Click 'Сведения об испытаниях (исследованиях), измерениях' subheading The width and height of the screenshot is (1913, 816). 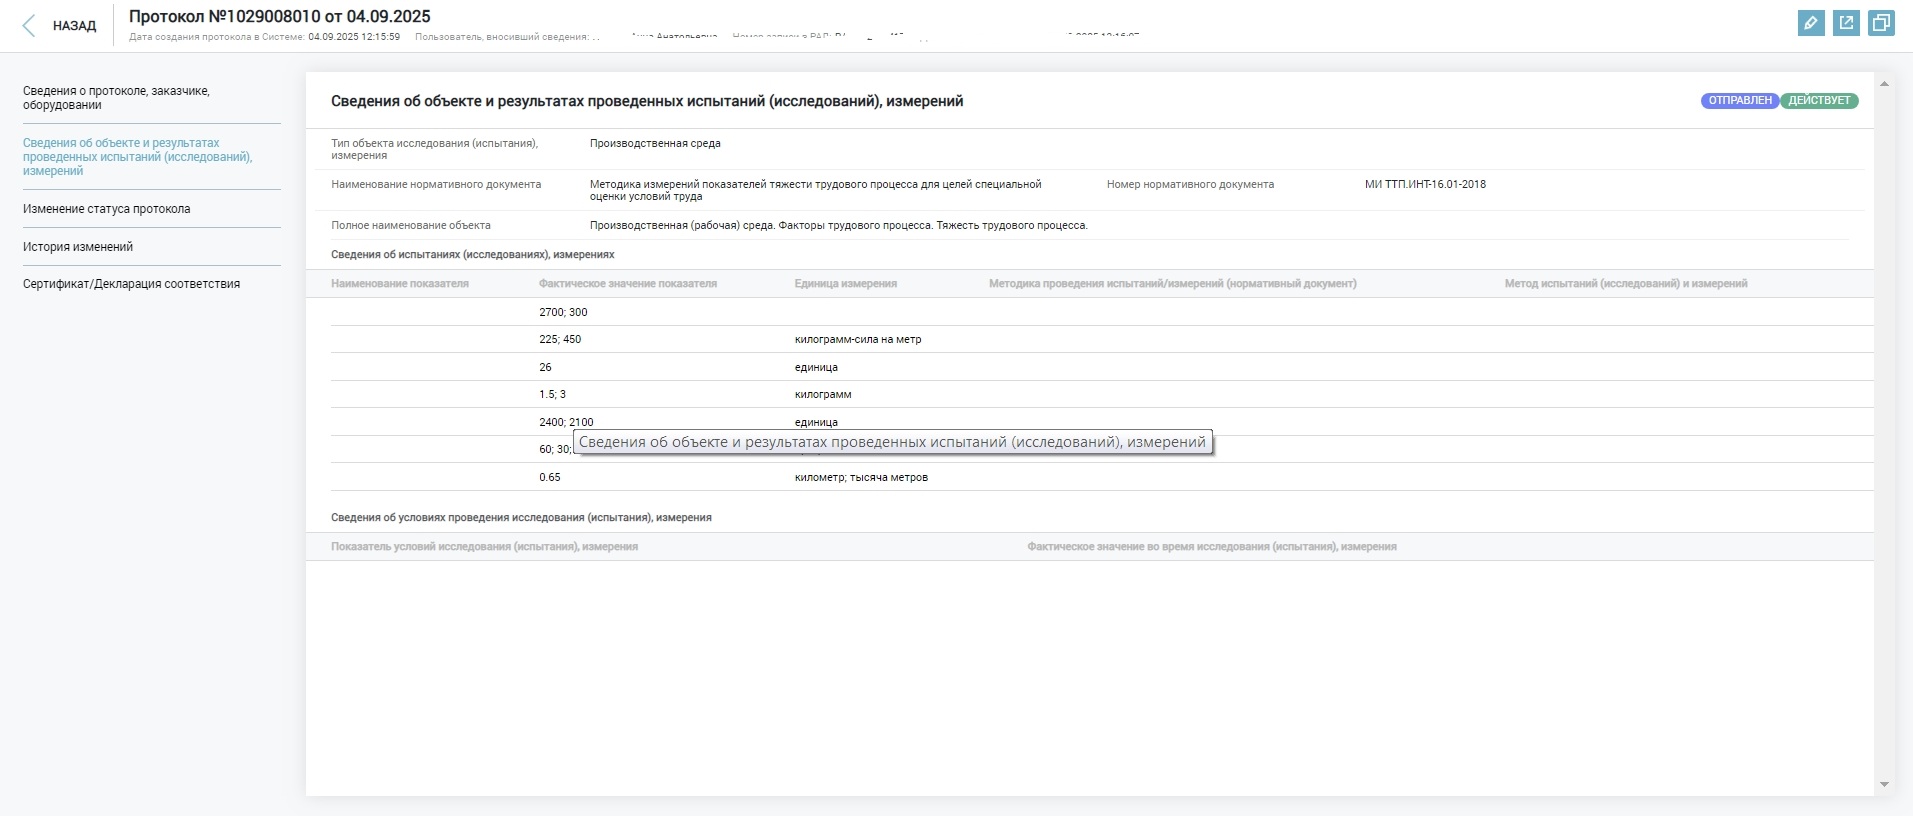point(473,255)
